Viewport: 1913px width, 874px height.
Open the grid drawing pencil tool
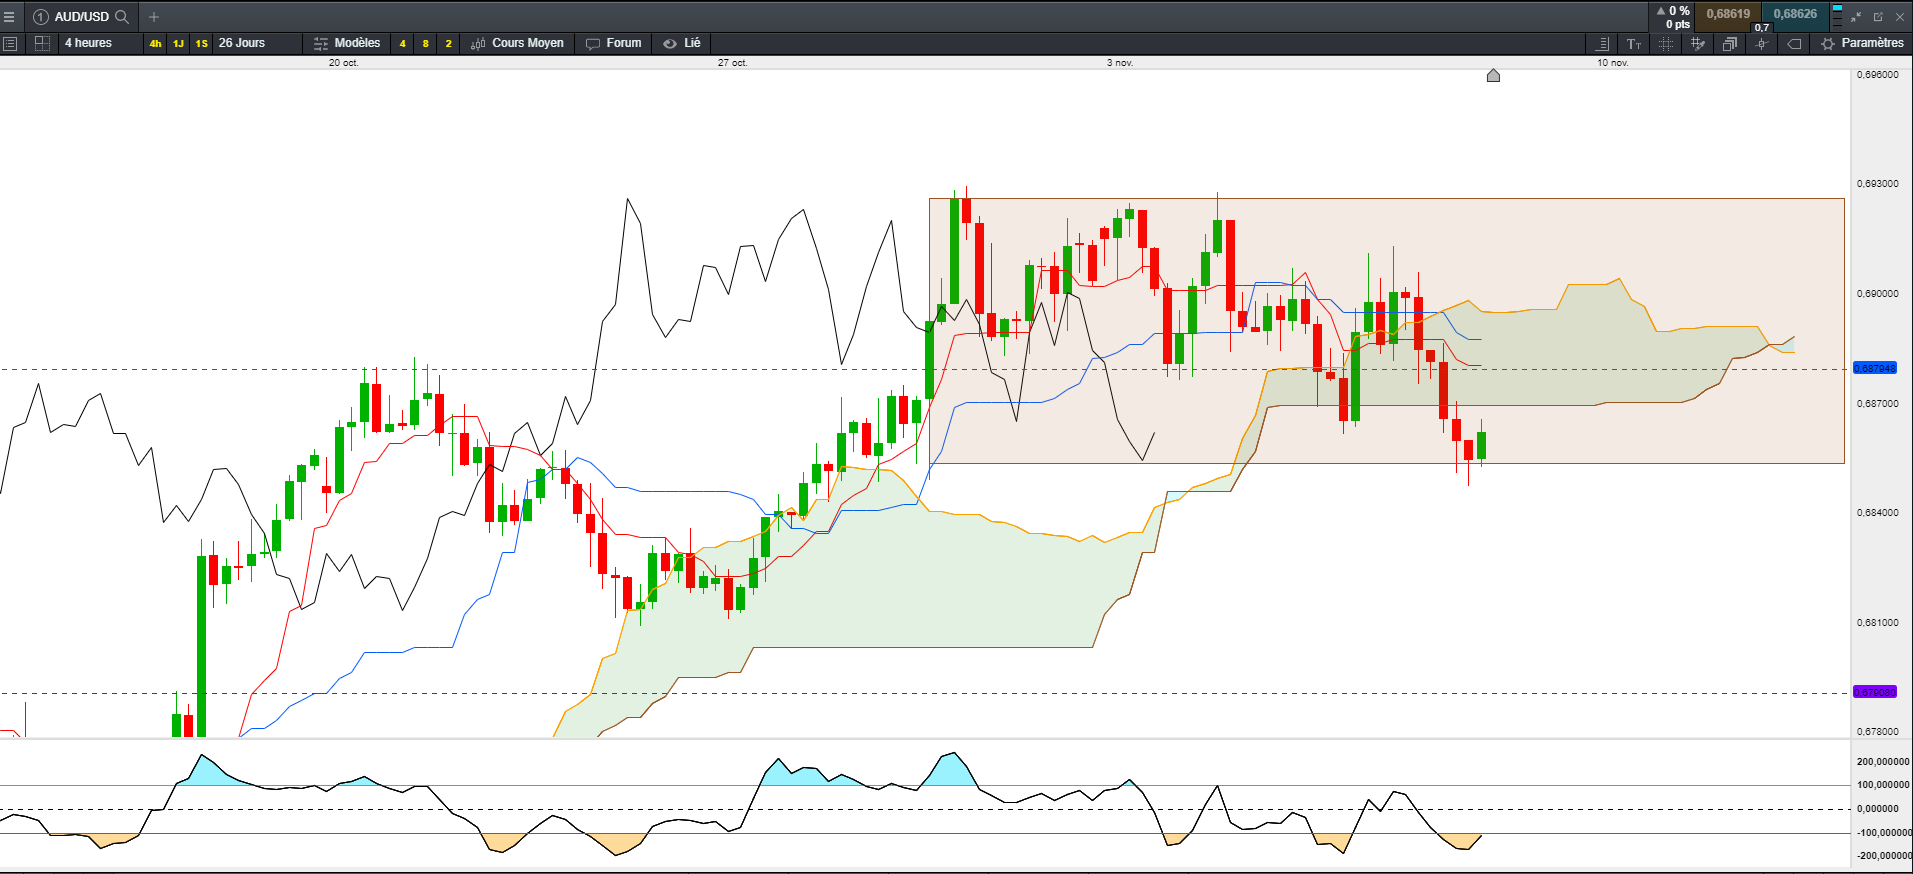coord(1698,44)
